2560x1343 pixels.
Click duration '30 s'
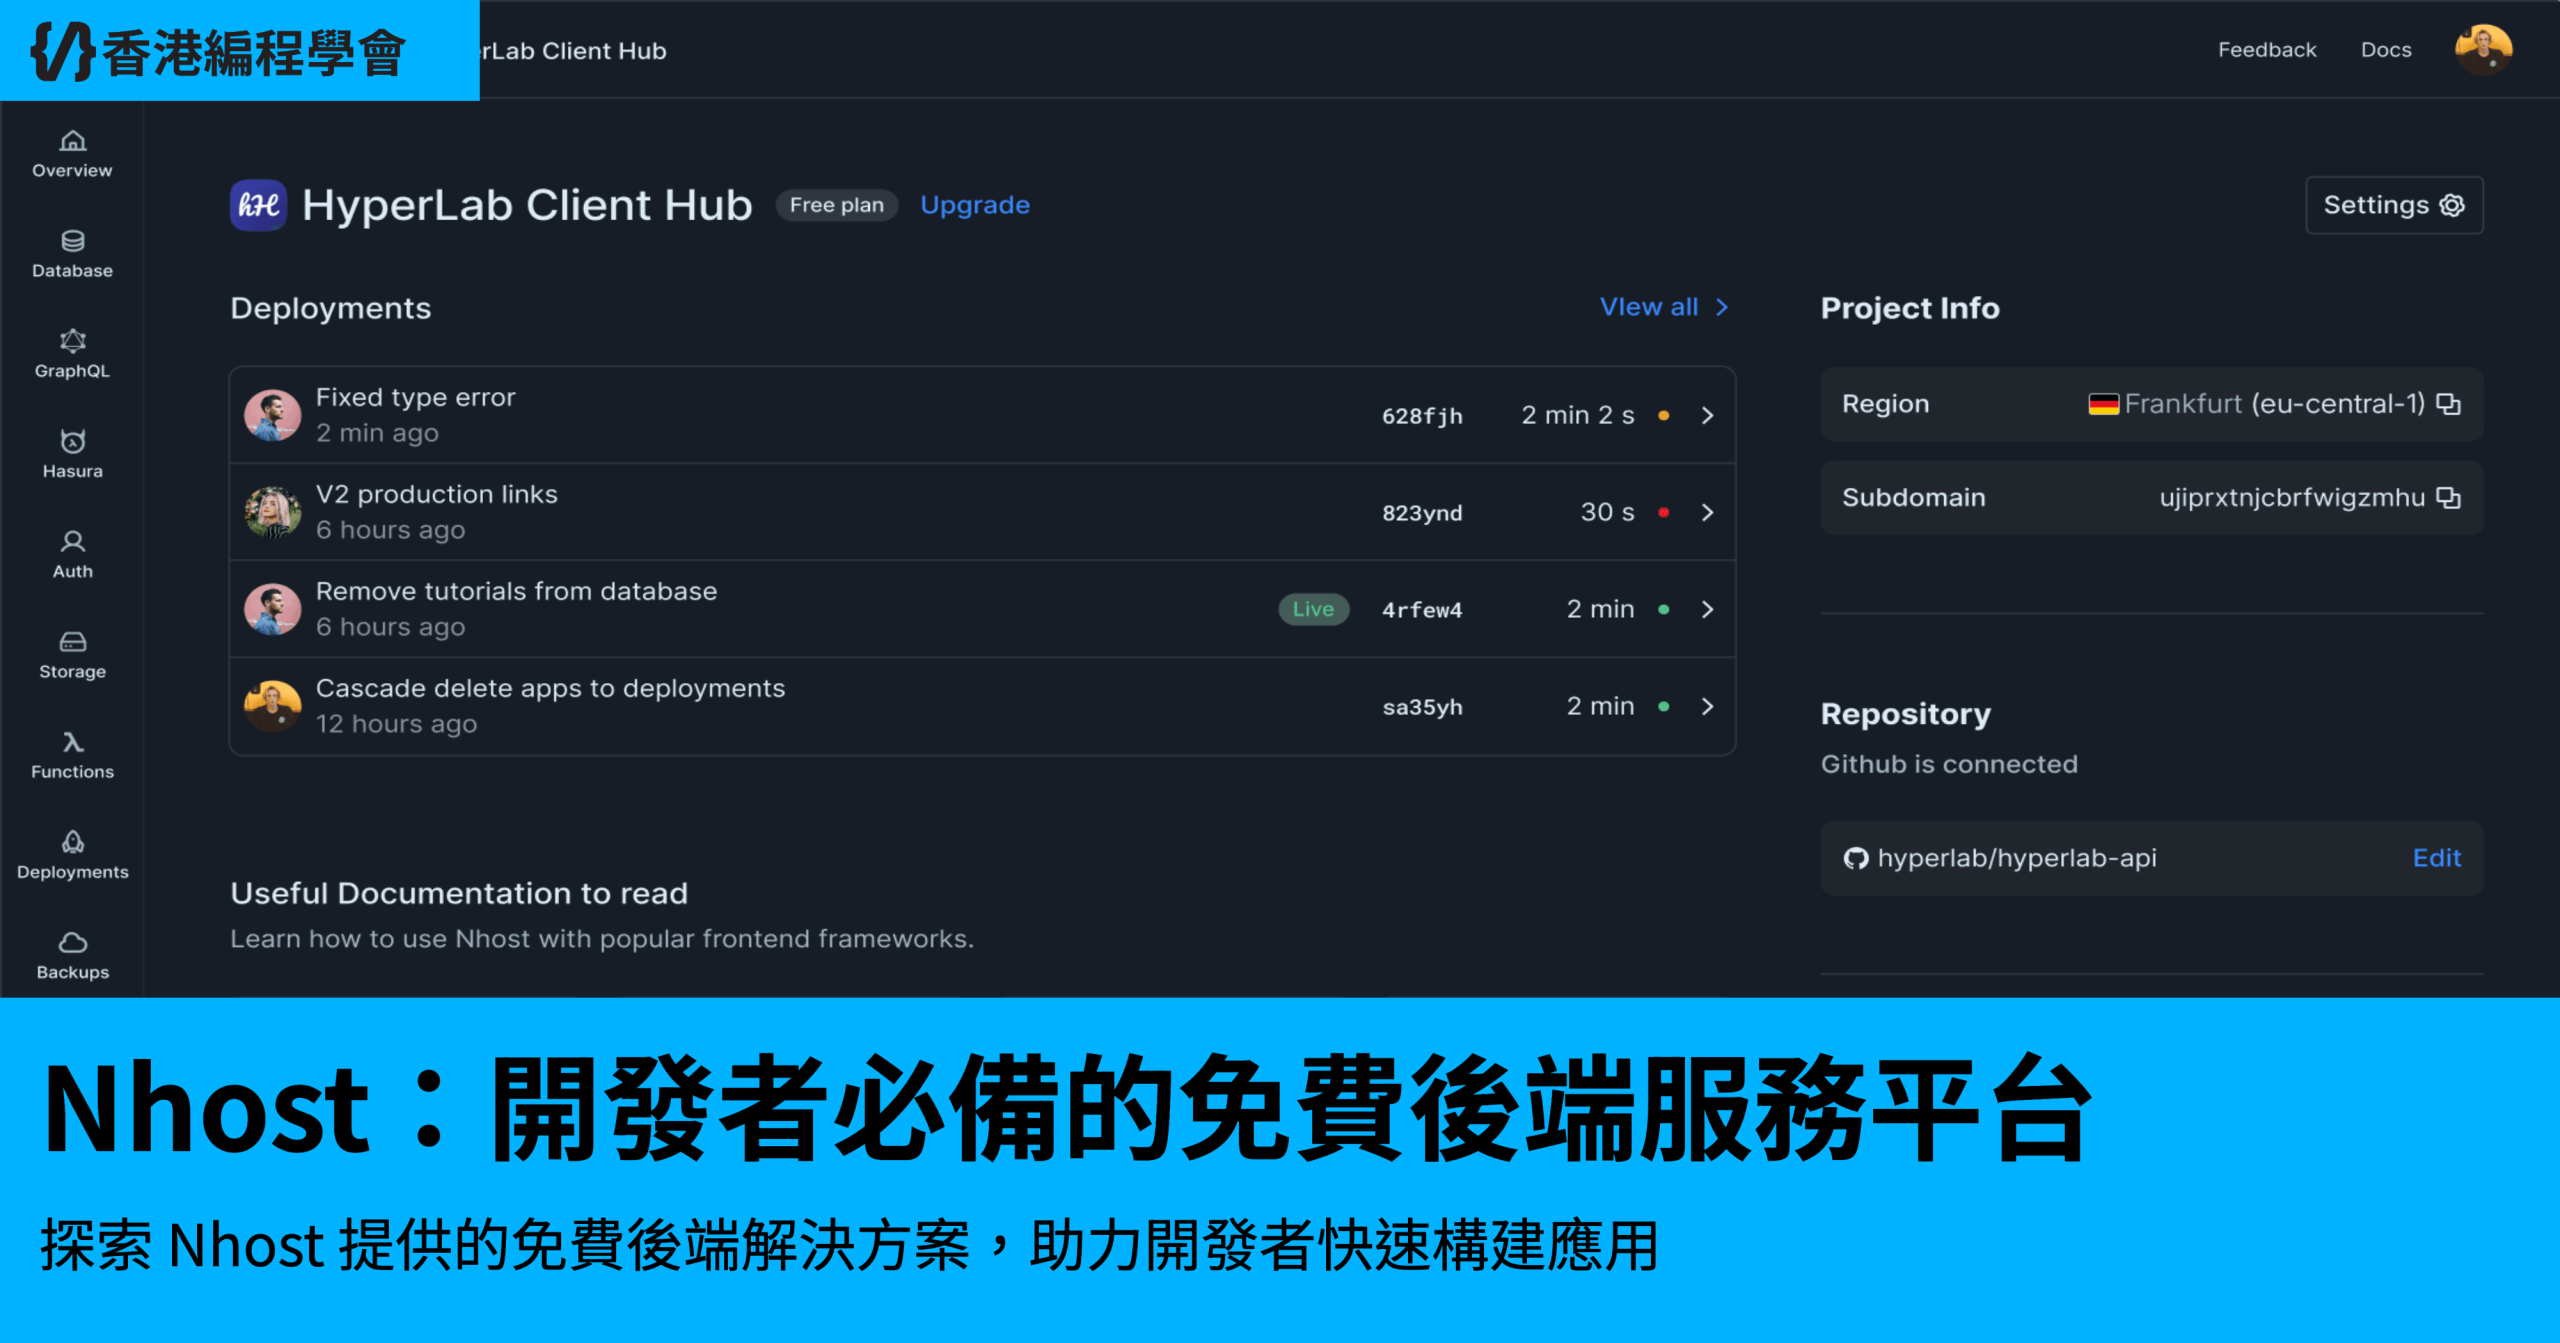tap(1607, 512)
